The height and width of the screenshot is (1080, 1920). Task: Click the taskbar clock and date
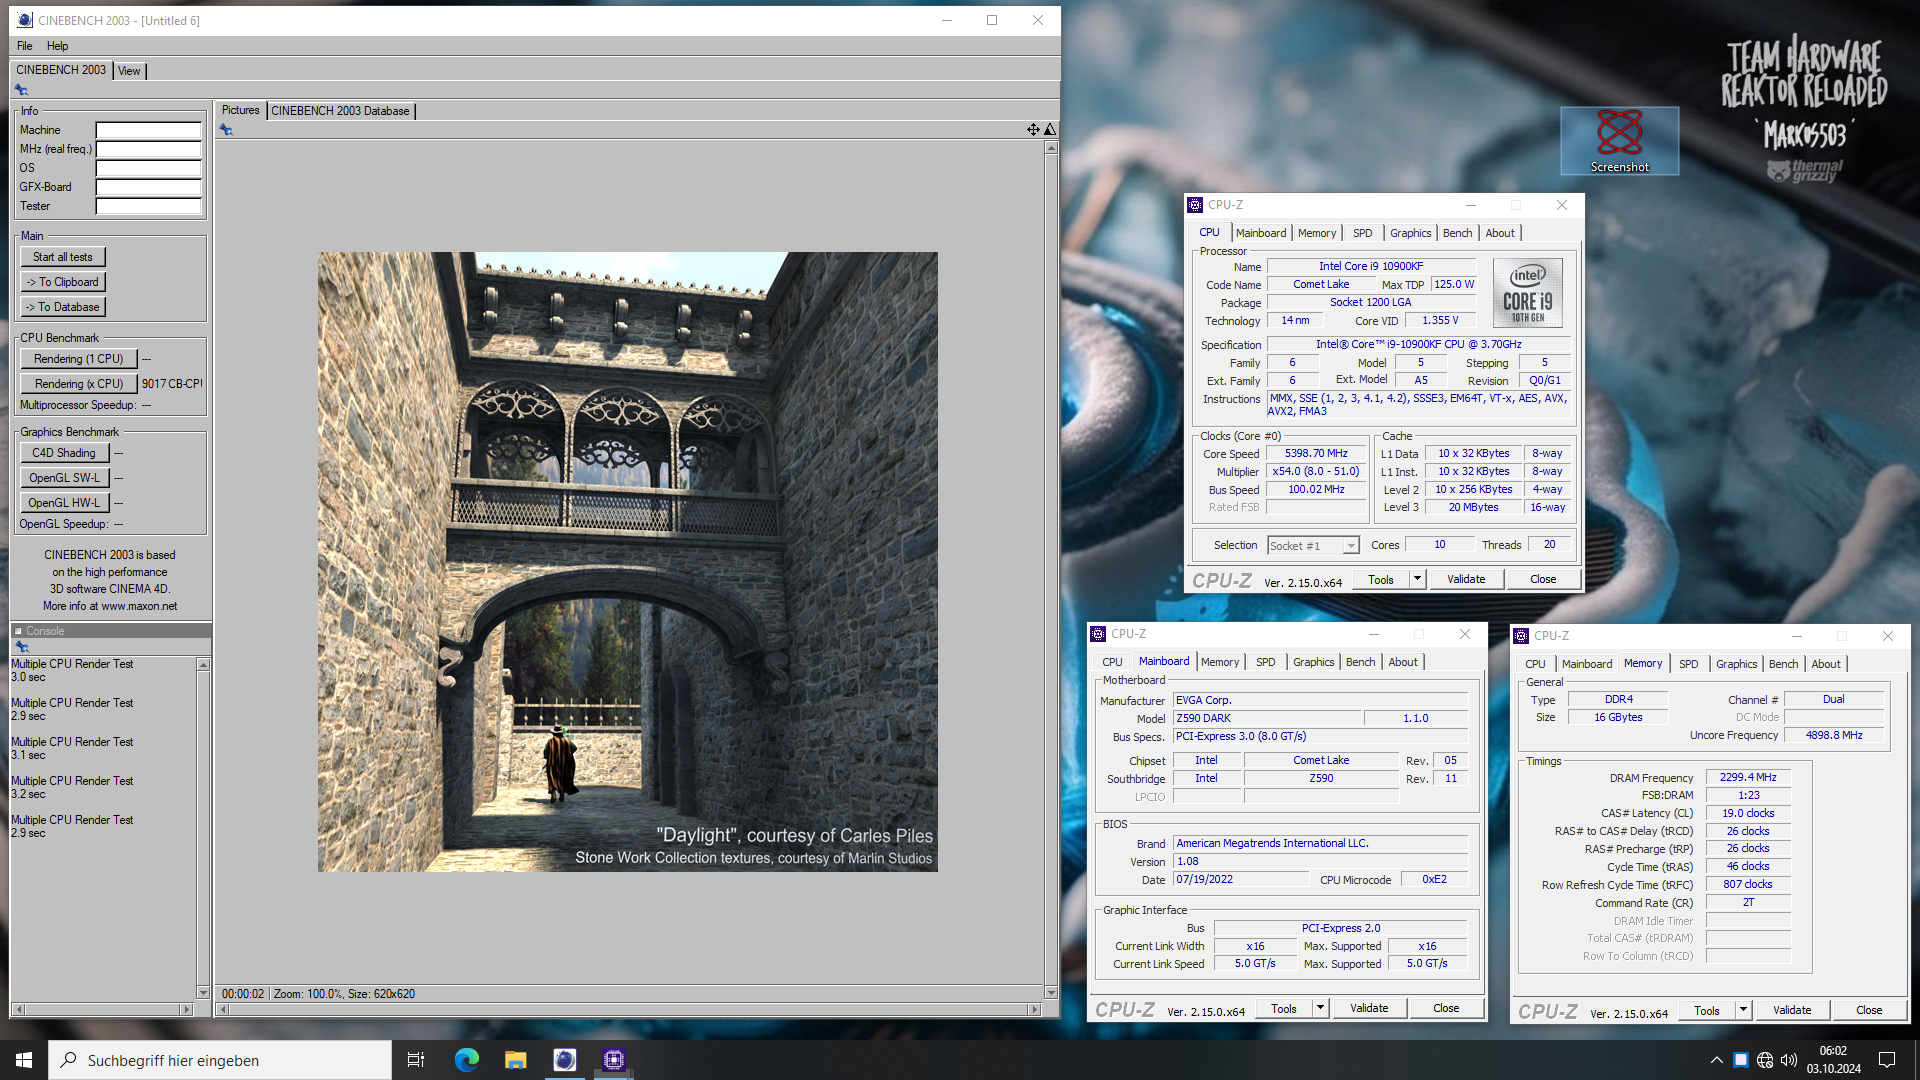coord(1833,1060)
